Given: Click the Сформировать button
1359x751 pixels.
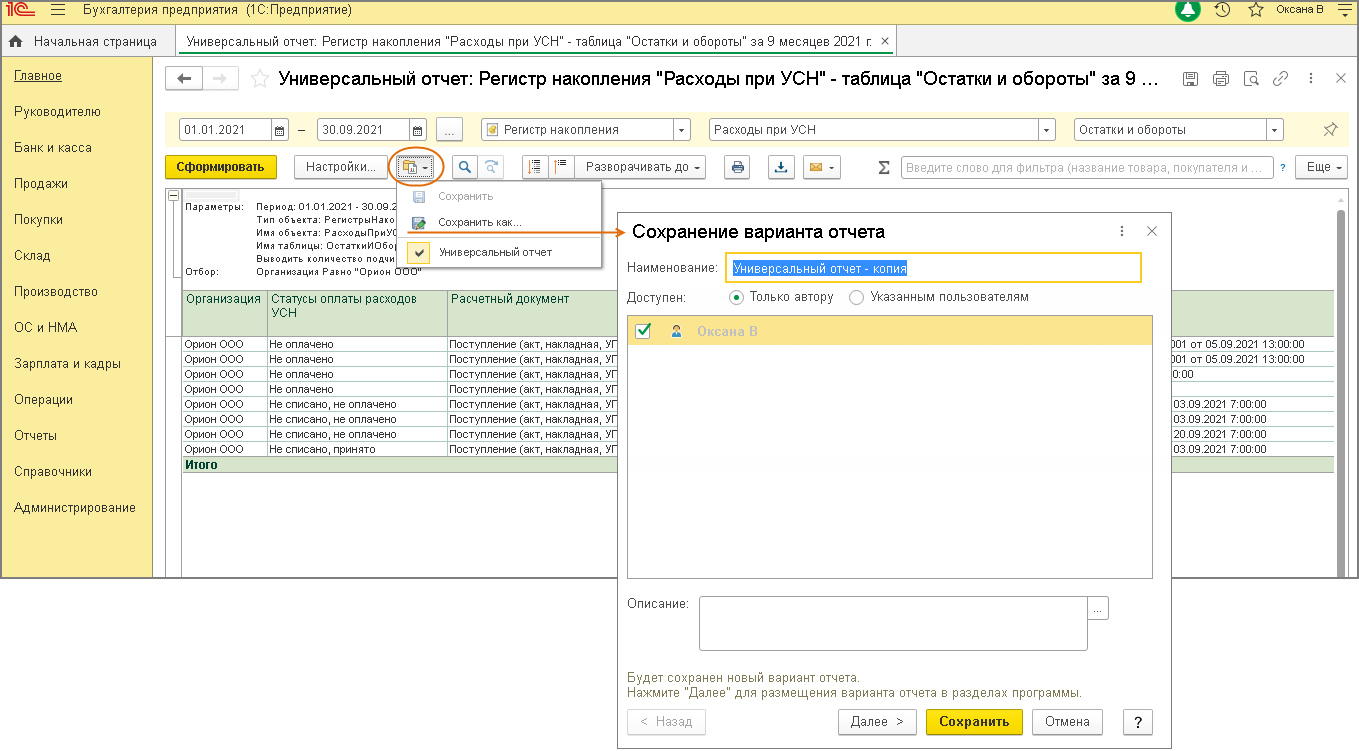Looking at the screenshot, I should [220, 167].
